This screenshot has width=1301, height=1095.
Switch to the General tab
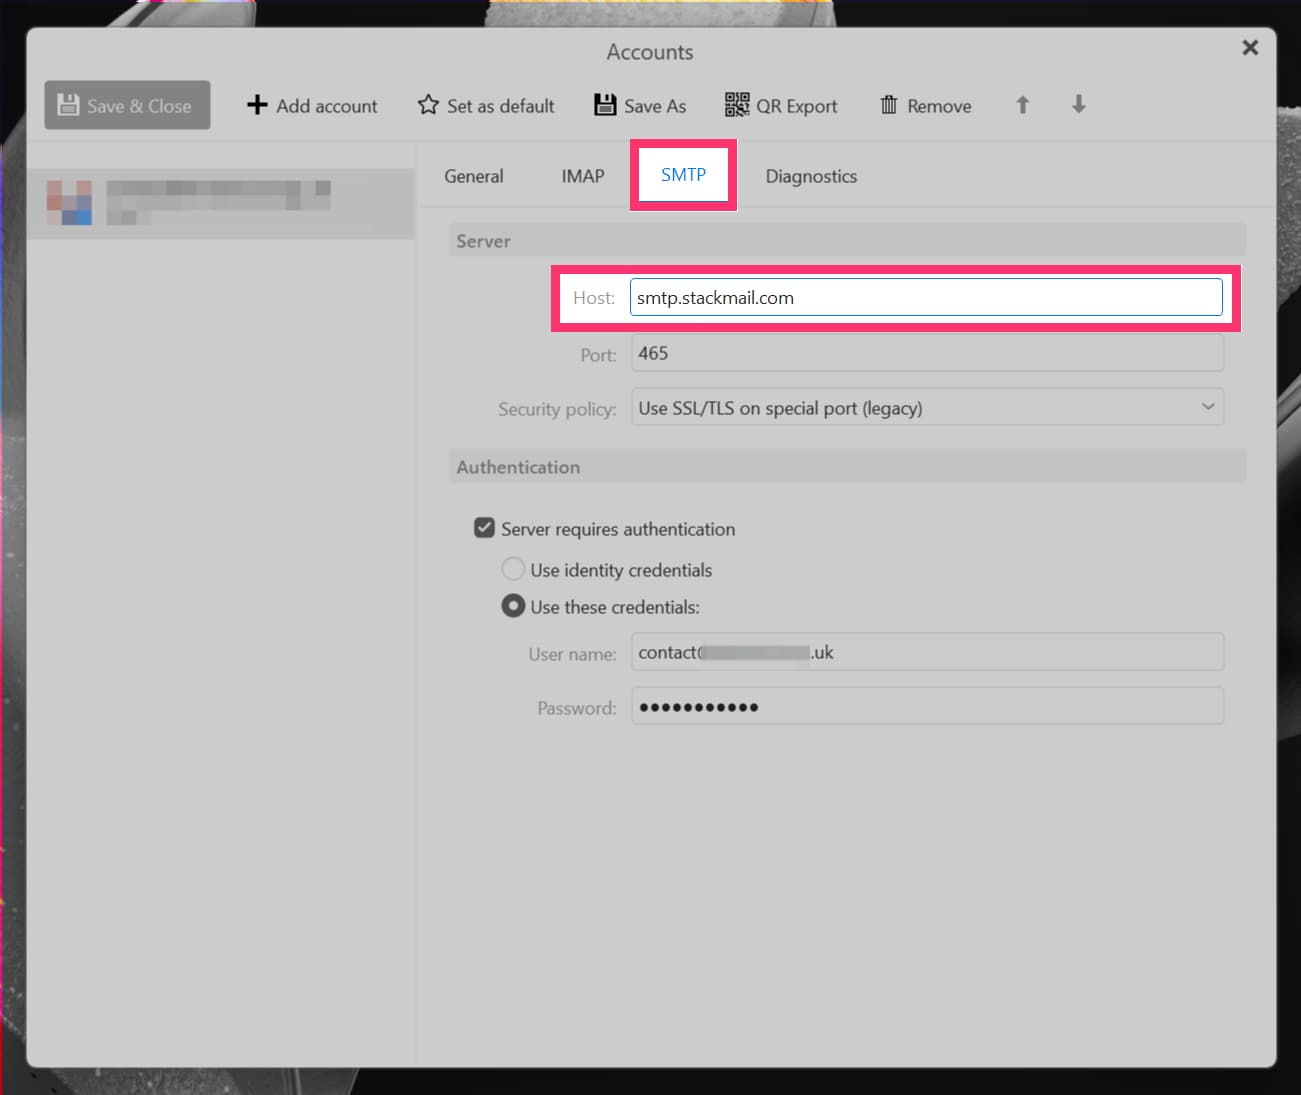[x=473, y=176]
